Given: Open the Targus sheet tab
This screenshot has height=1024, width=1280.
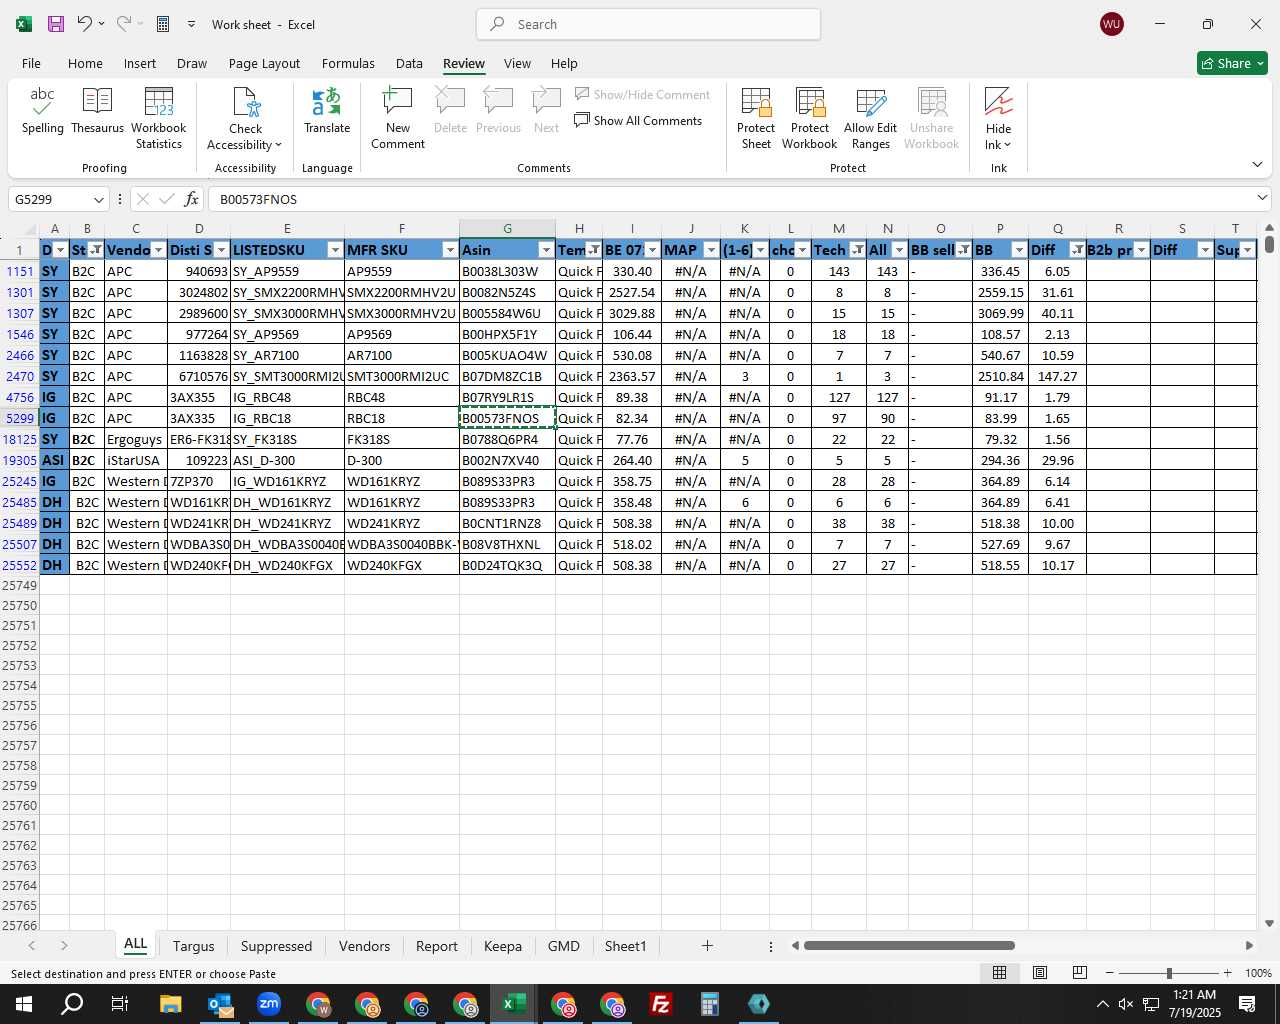Looking at the screenshot, I should coord(193,946).
